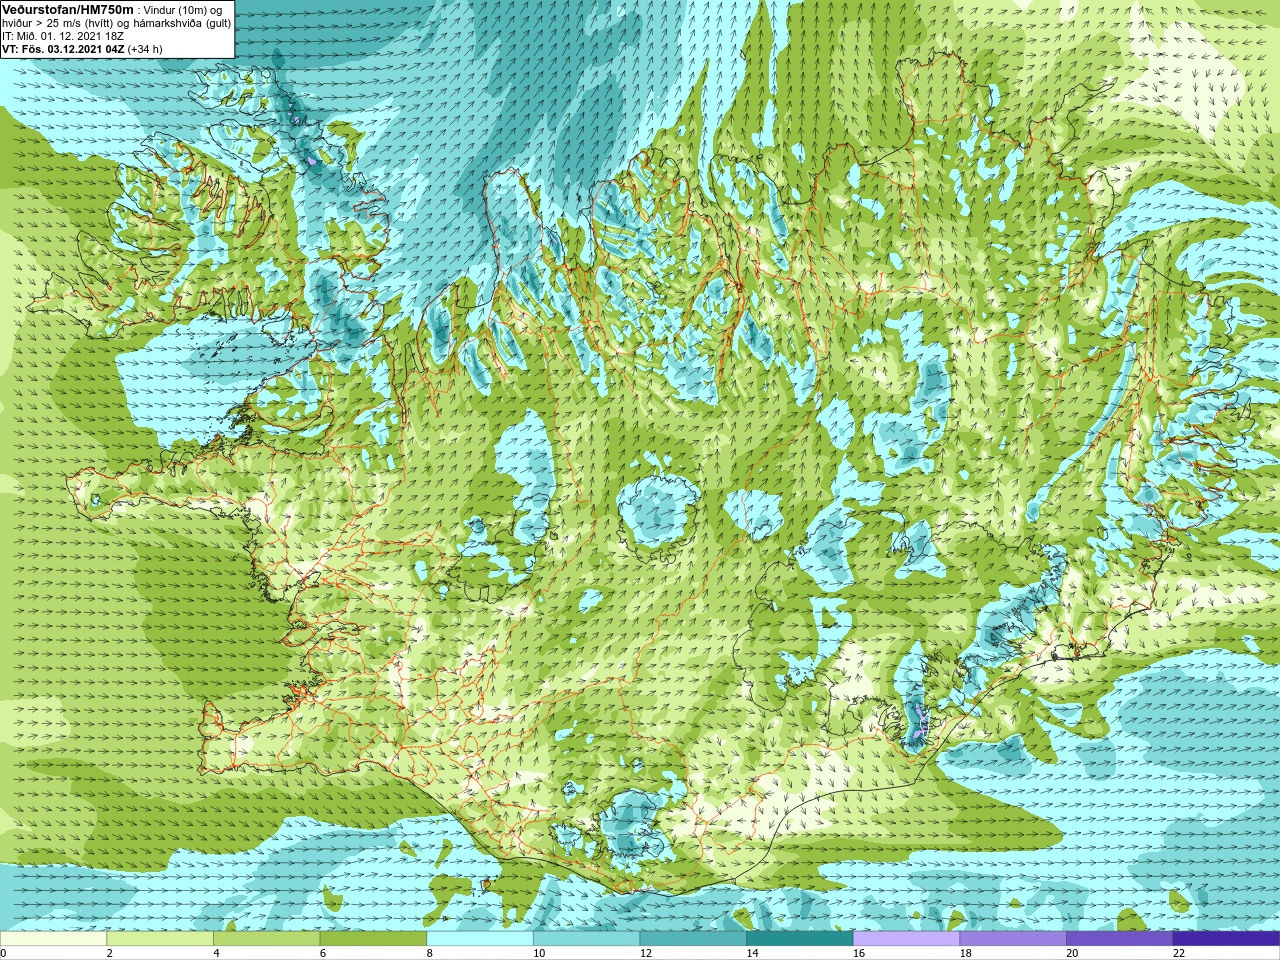Click the '10' tick label on the scale
The height and width of the screenshot is (960, 1280).
tap(539, 954)
